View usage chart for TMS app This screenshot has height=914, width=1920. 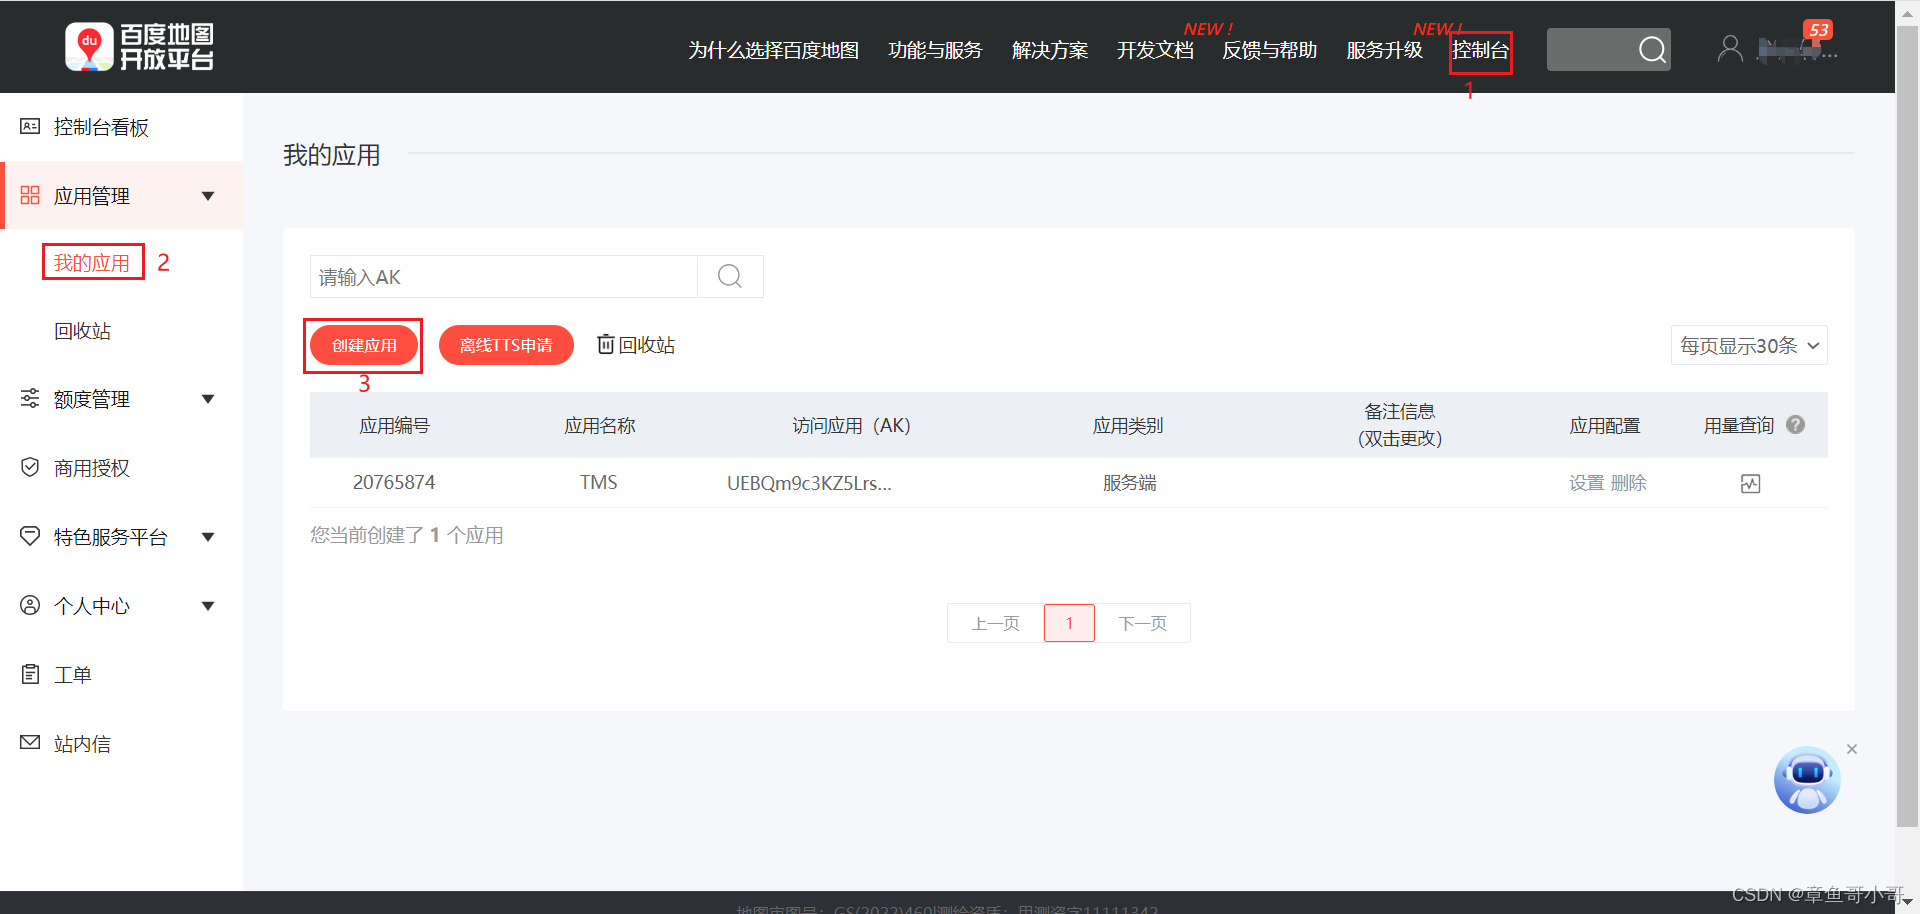pyautogui.click(x=1750, y=484)
